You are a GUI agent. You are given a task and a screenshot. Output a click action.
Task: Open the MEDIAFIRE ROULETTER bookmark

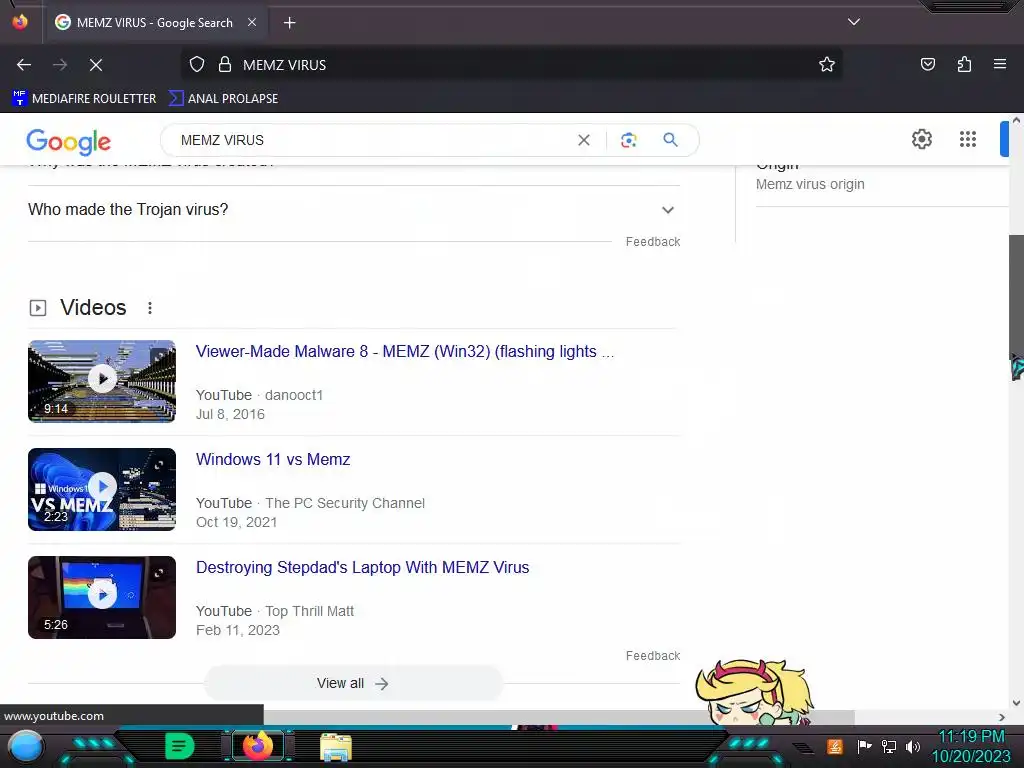coord(84,99)
